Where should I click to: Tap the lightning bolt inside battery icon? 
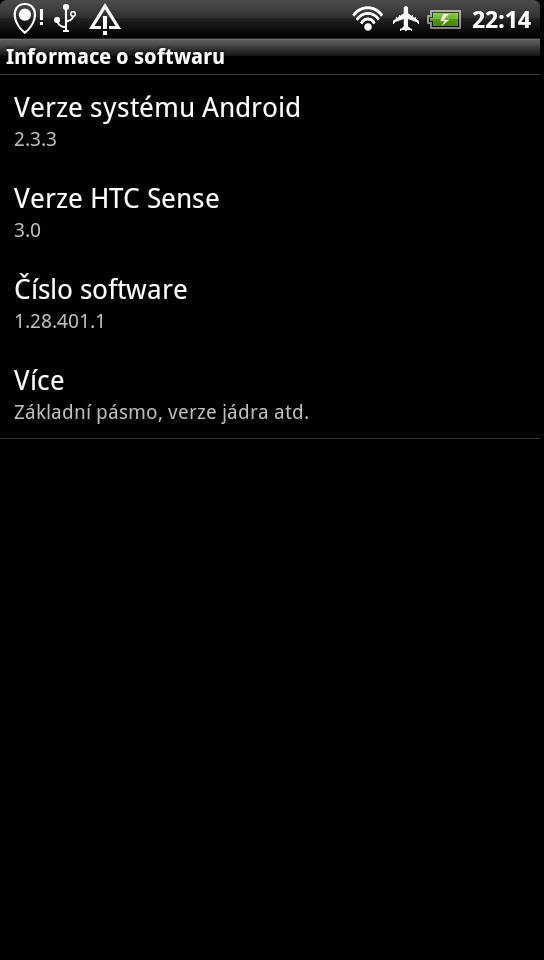447,20
